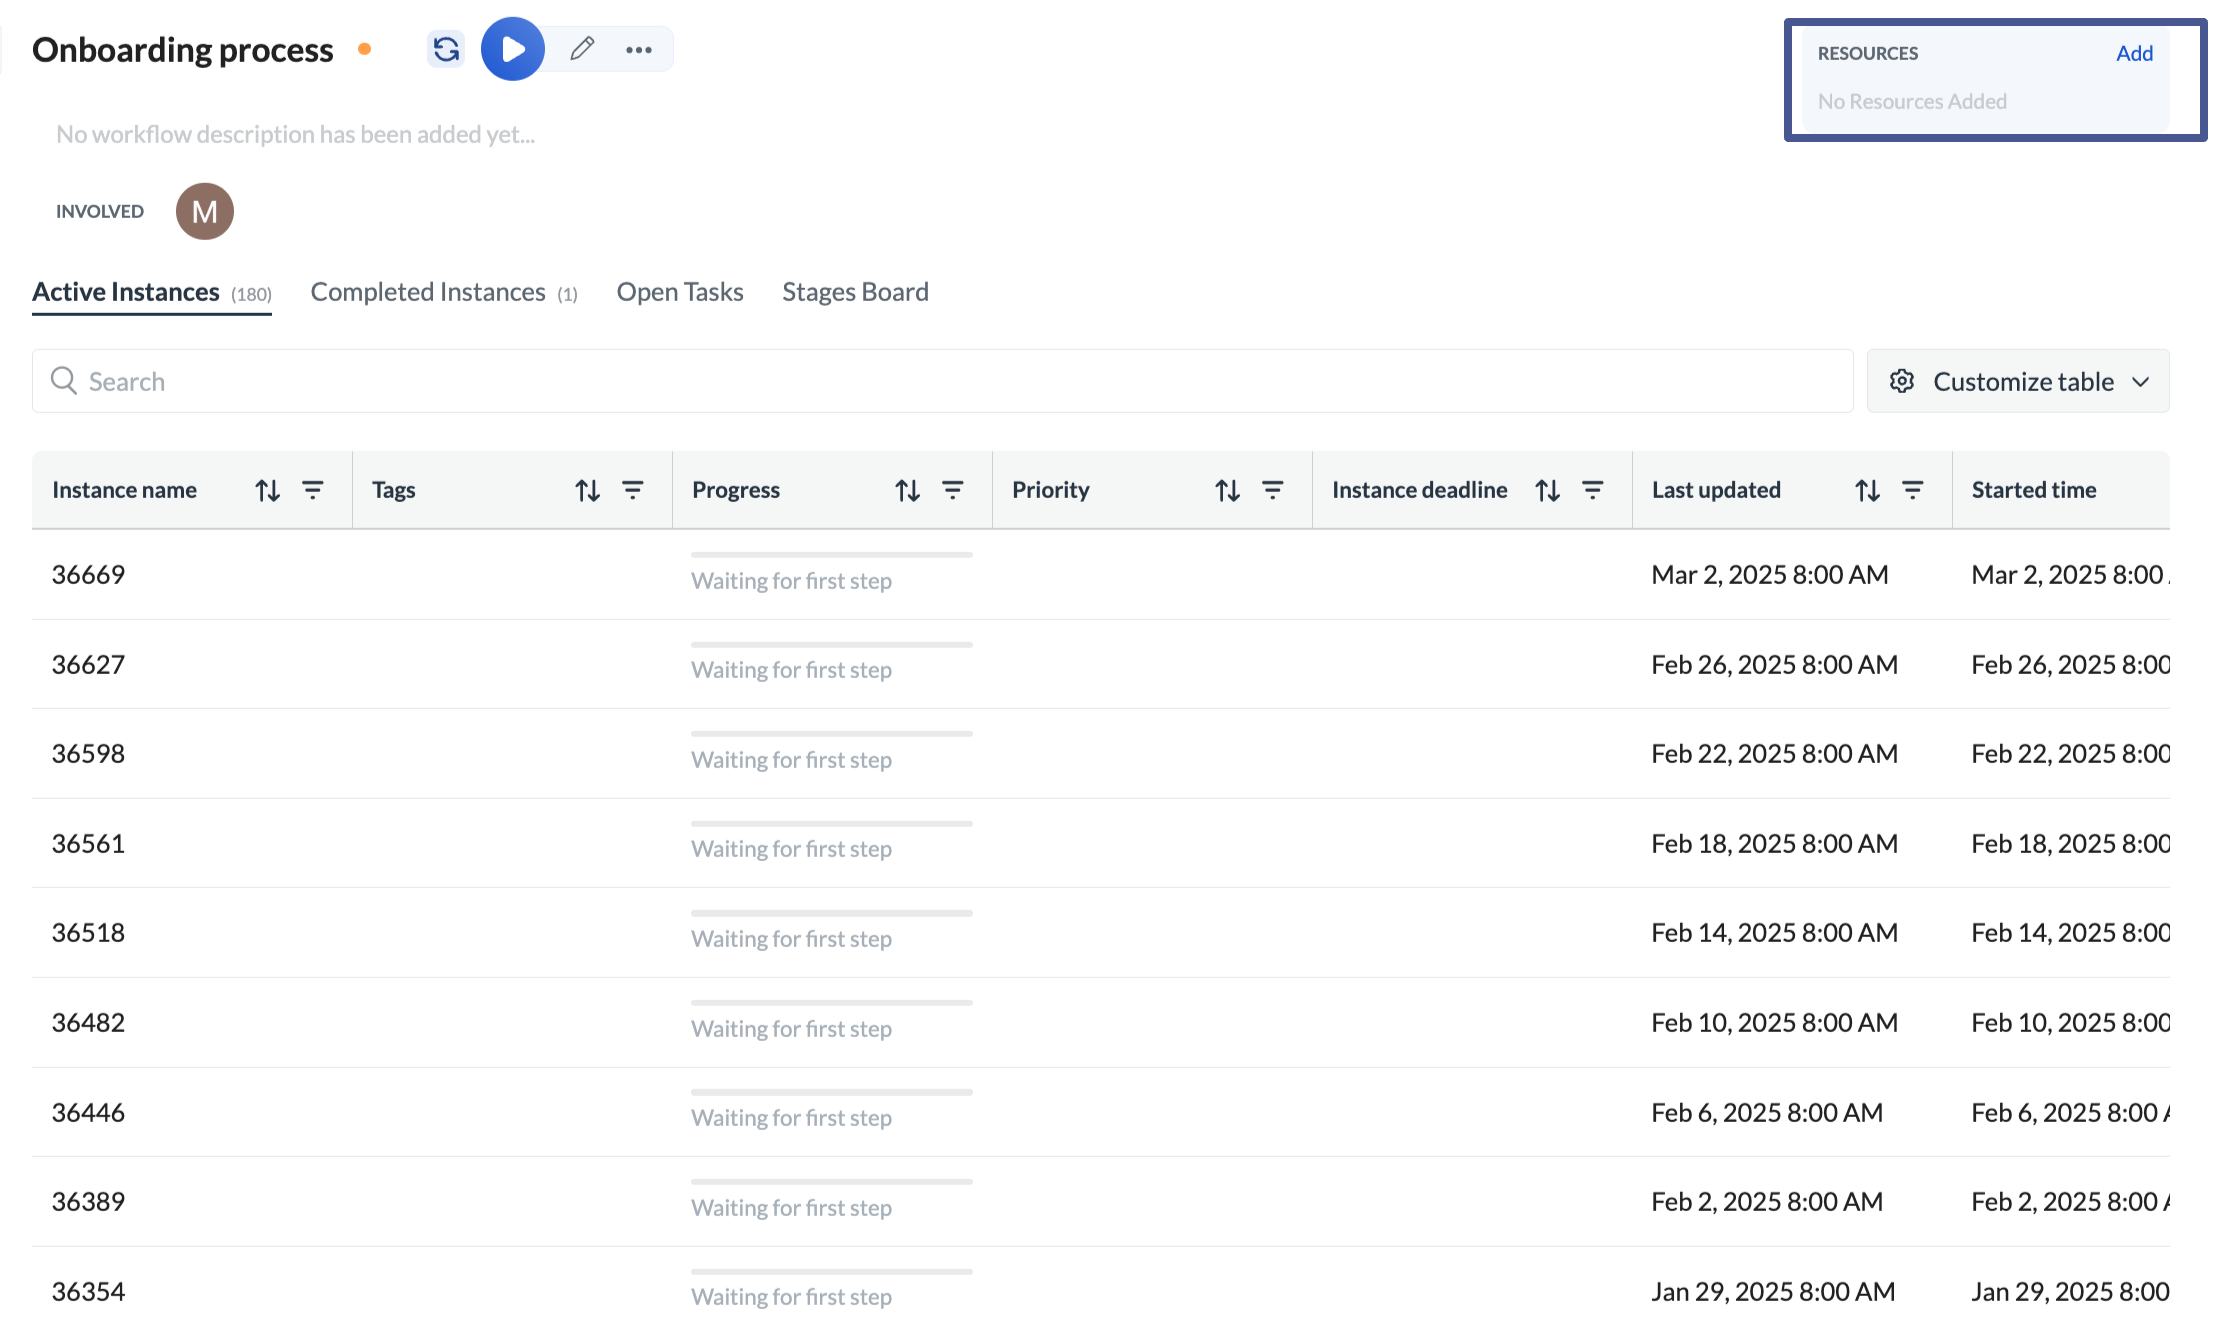Click Last updated Jan 29, 2025 8:00 AM
The image size is (2216, 1326).
click(1773, 1291)
